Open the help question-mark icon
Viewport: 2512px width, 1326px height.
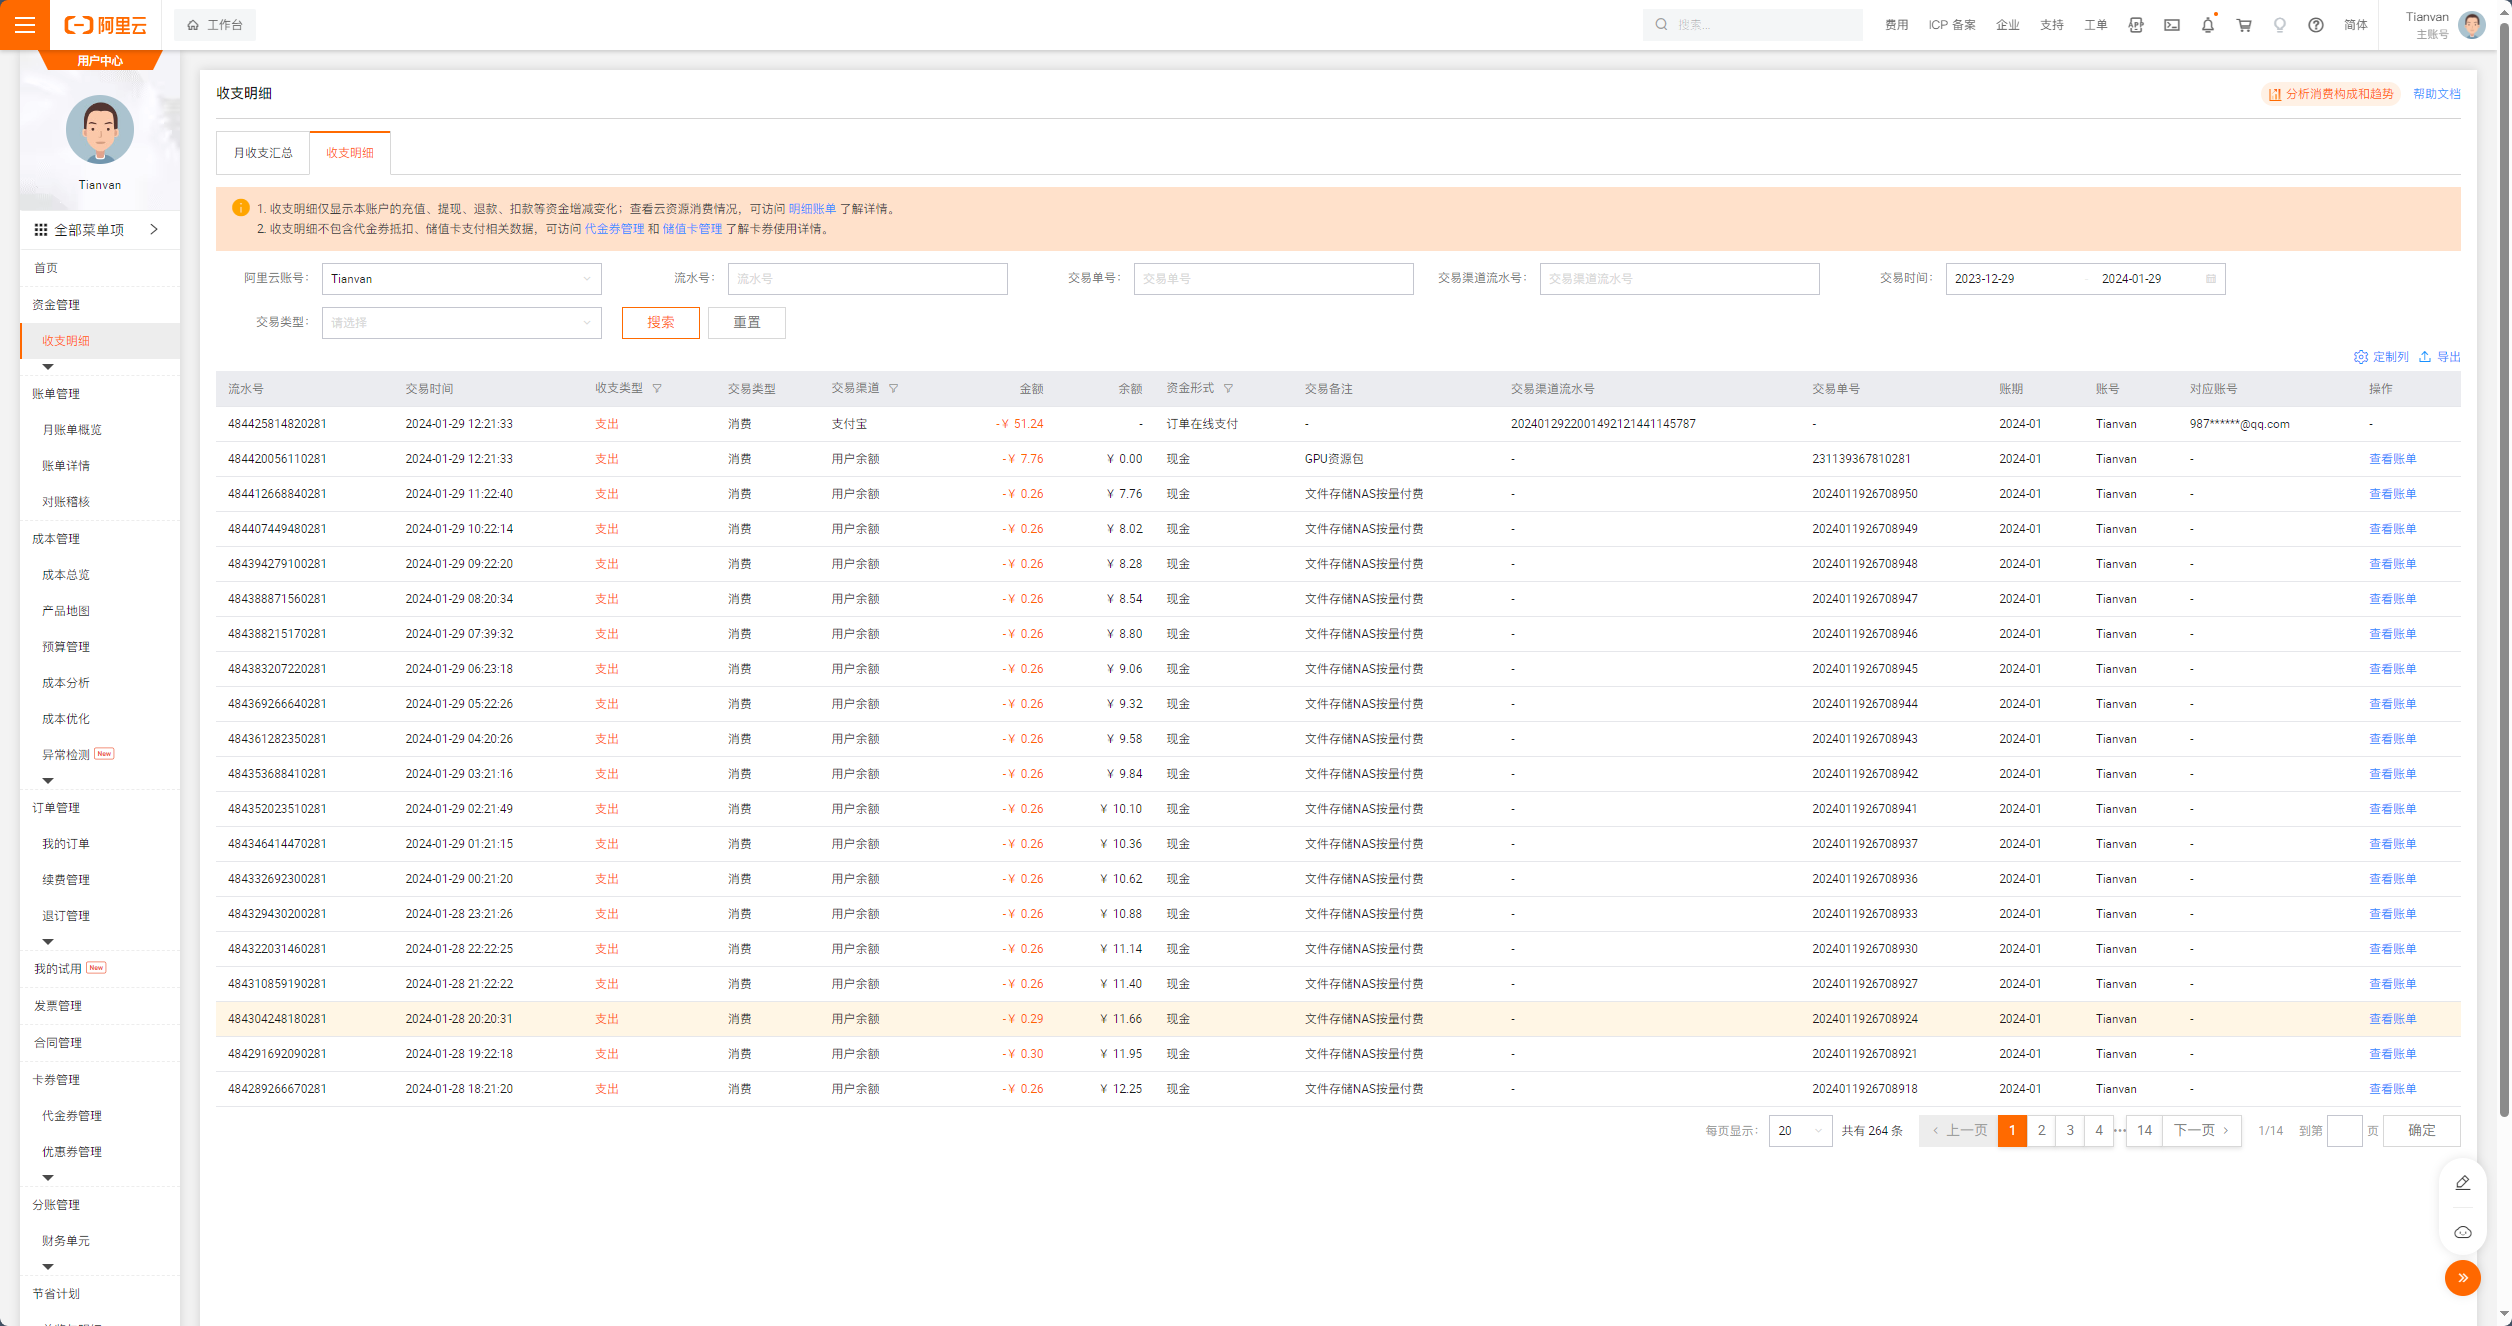tap(2315, 25)
